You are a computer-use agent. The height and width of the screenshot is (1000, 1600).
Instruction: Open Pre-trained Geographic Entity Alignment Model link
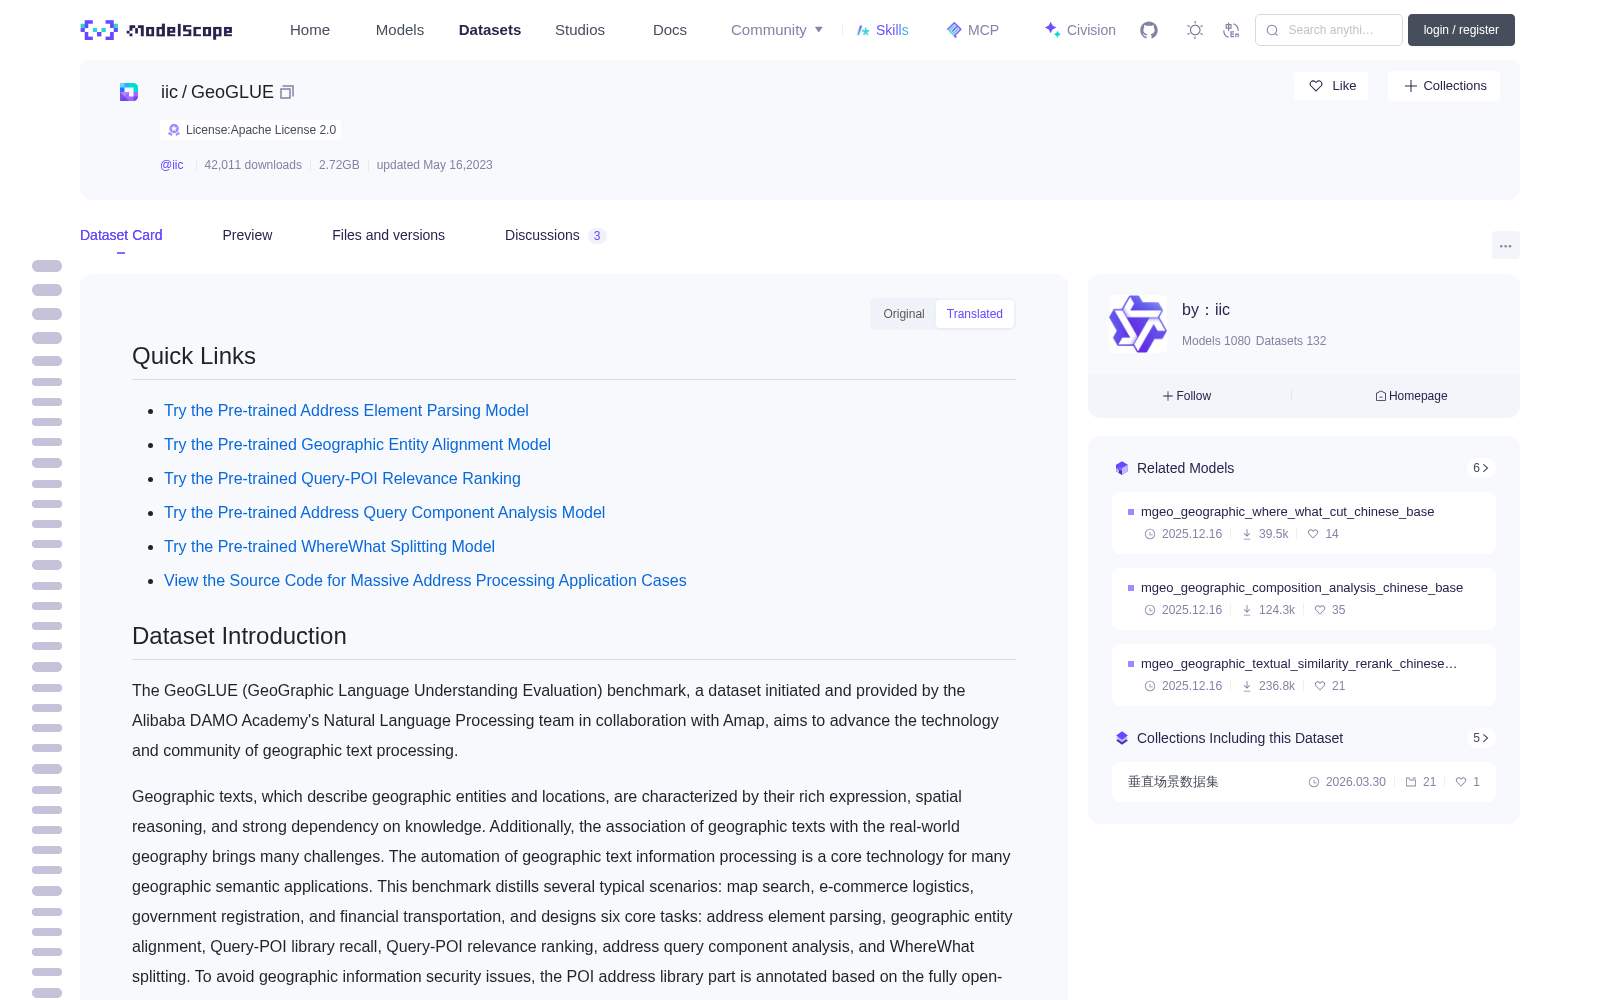pos(357,444)
